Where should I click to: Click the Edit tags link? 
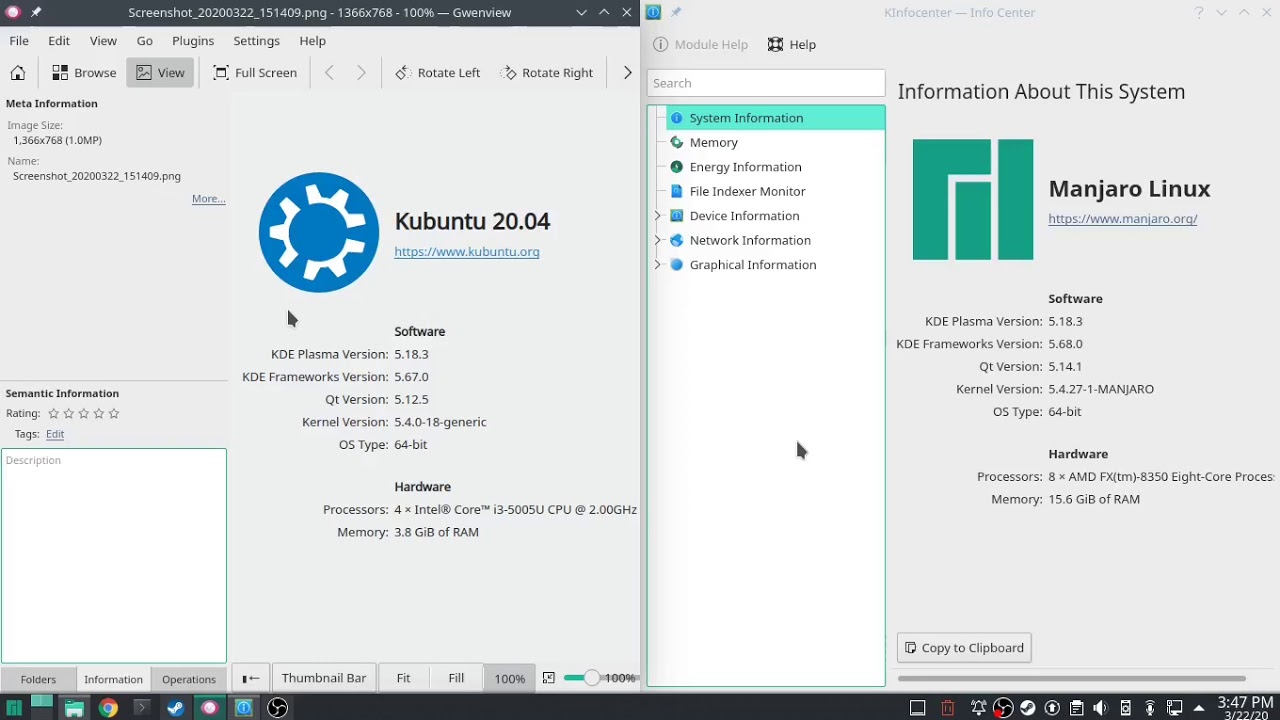click(x=55, y=434)
